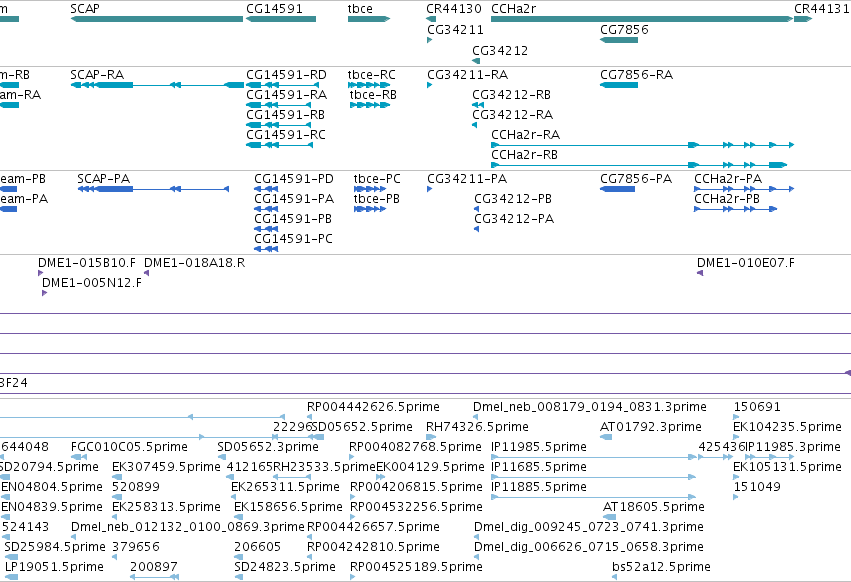This screenshot has width=851, height=582.
Task: Click EST RP004532256.5prime
Action: point(416,507)
